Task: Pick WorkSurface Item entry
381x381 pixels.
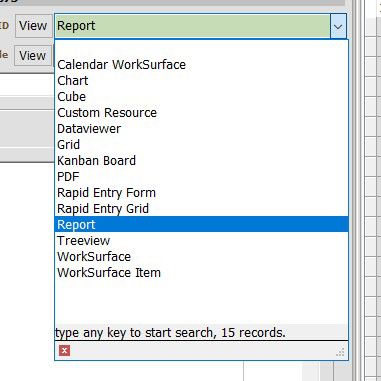Action: tap(109, 273)
